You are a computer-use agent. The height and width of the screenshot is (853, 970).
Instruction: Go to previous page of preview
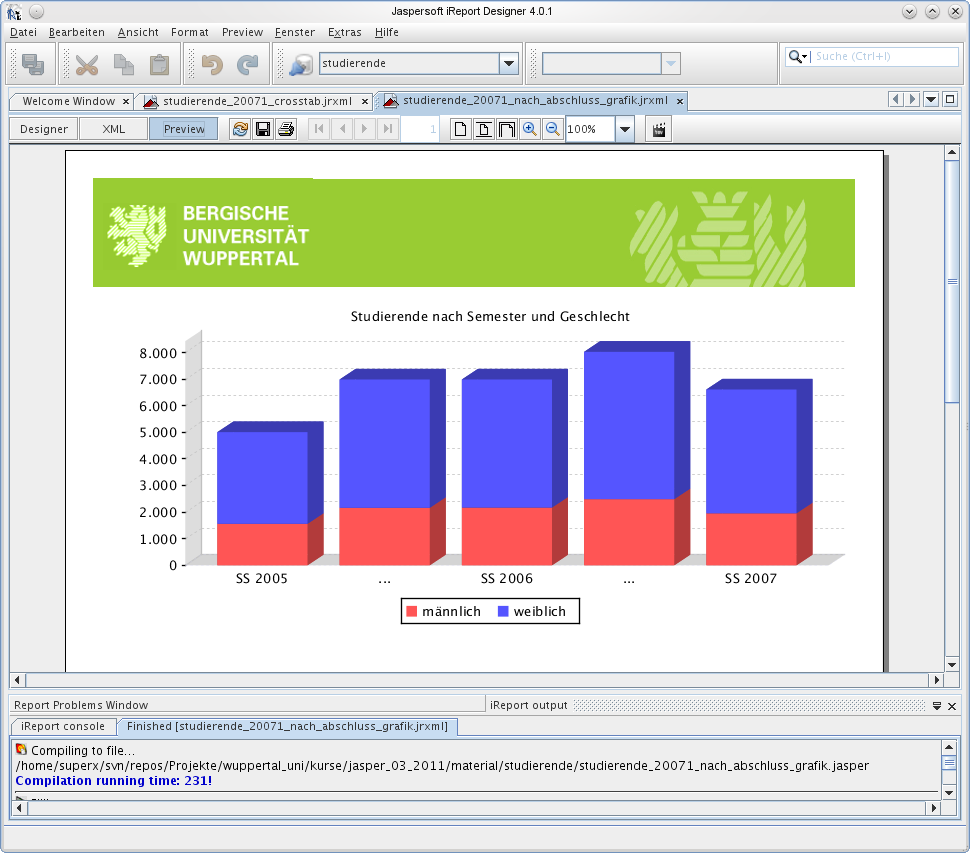point(342,129)
